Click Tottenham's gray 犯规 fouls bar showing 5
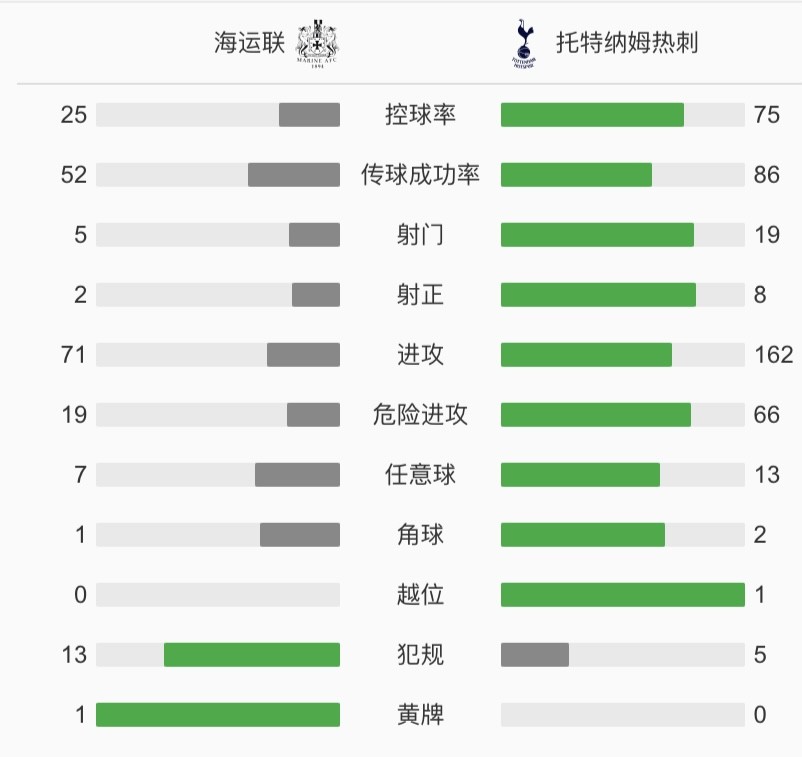 click(x=535, y=655)
